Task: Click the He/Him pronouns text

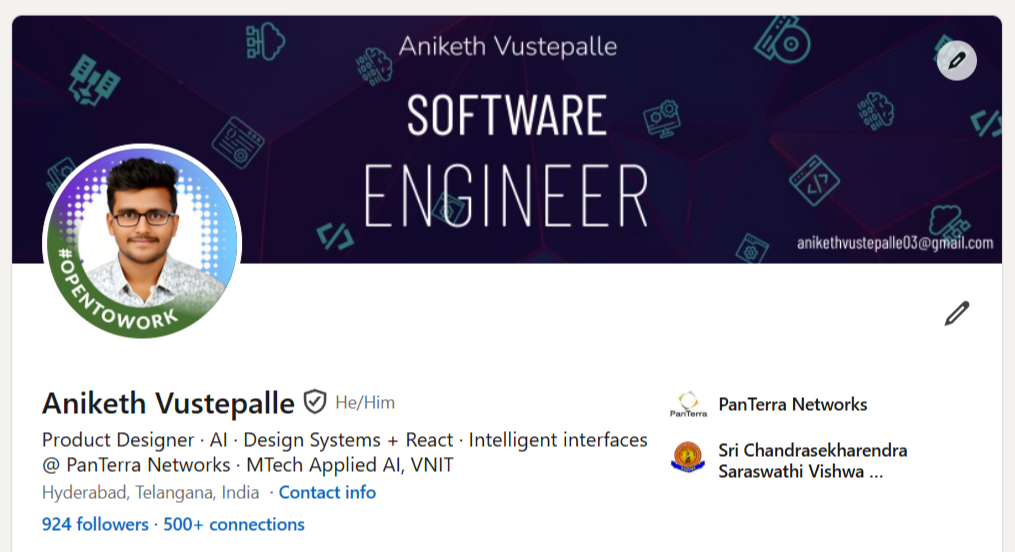Action: pos(365,403)
